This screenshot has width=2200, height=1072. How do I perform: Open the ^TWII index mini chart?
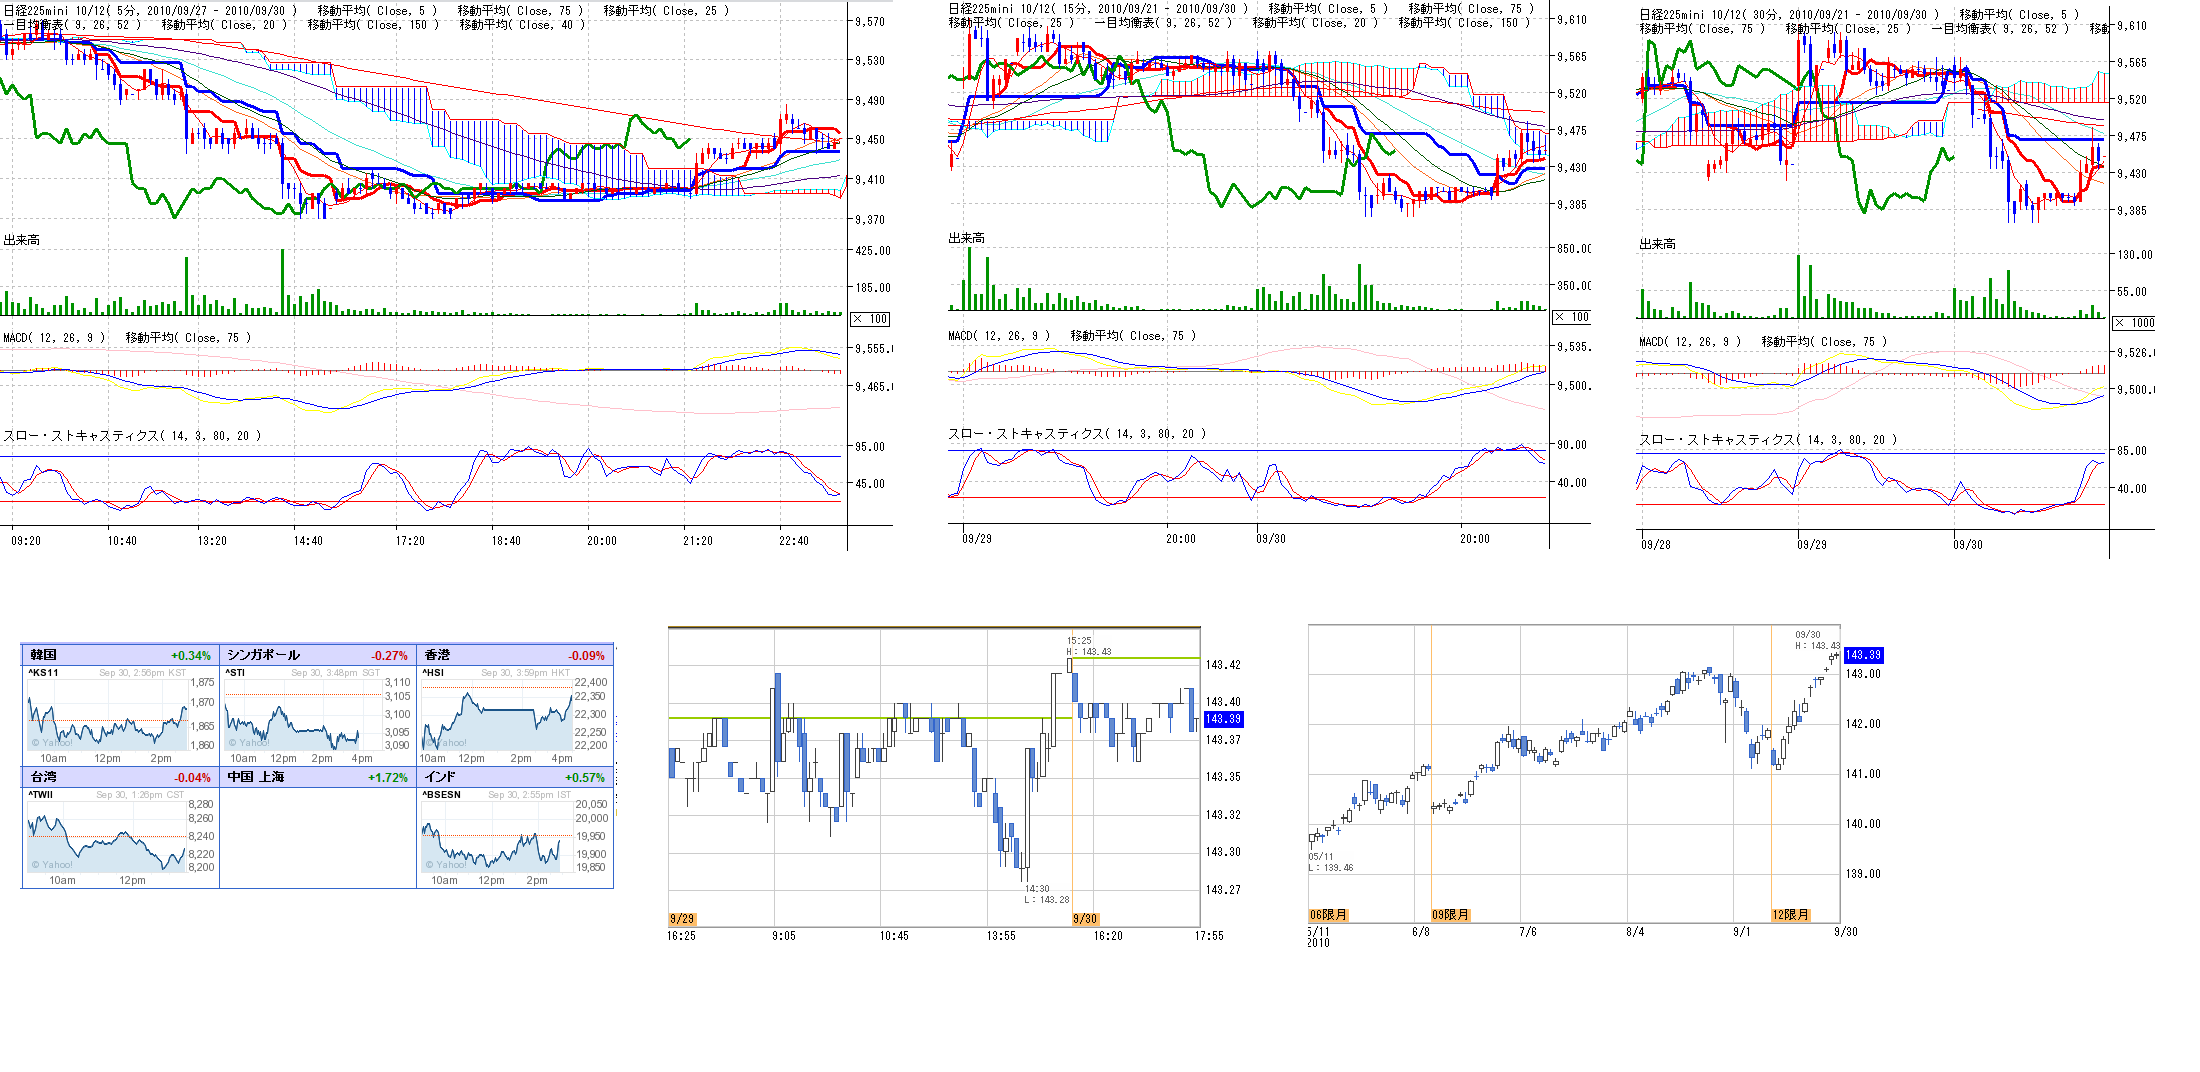107,840
